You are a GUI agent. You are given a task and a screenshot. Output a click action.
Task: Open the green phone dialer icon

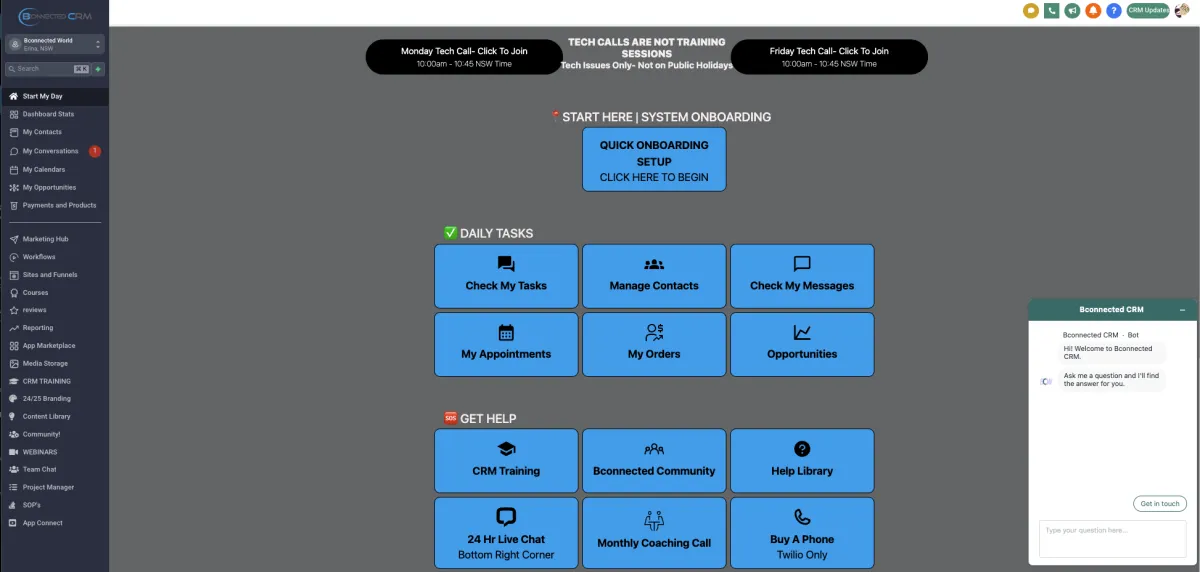pyautogui.click(x=1051, y=10)
